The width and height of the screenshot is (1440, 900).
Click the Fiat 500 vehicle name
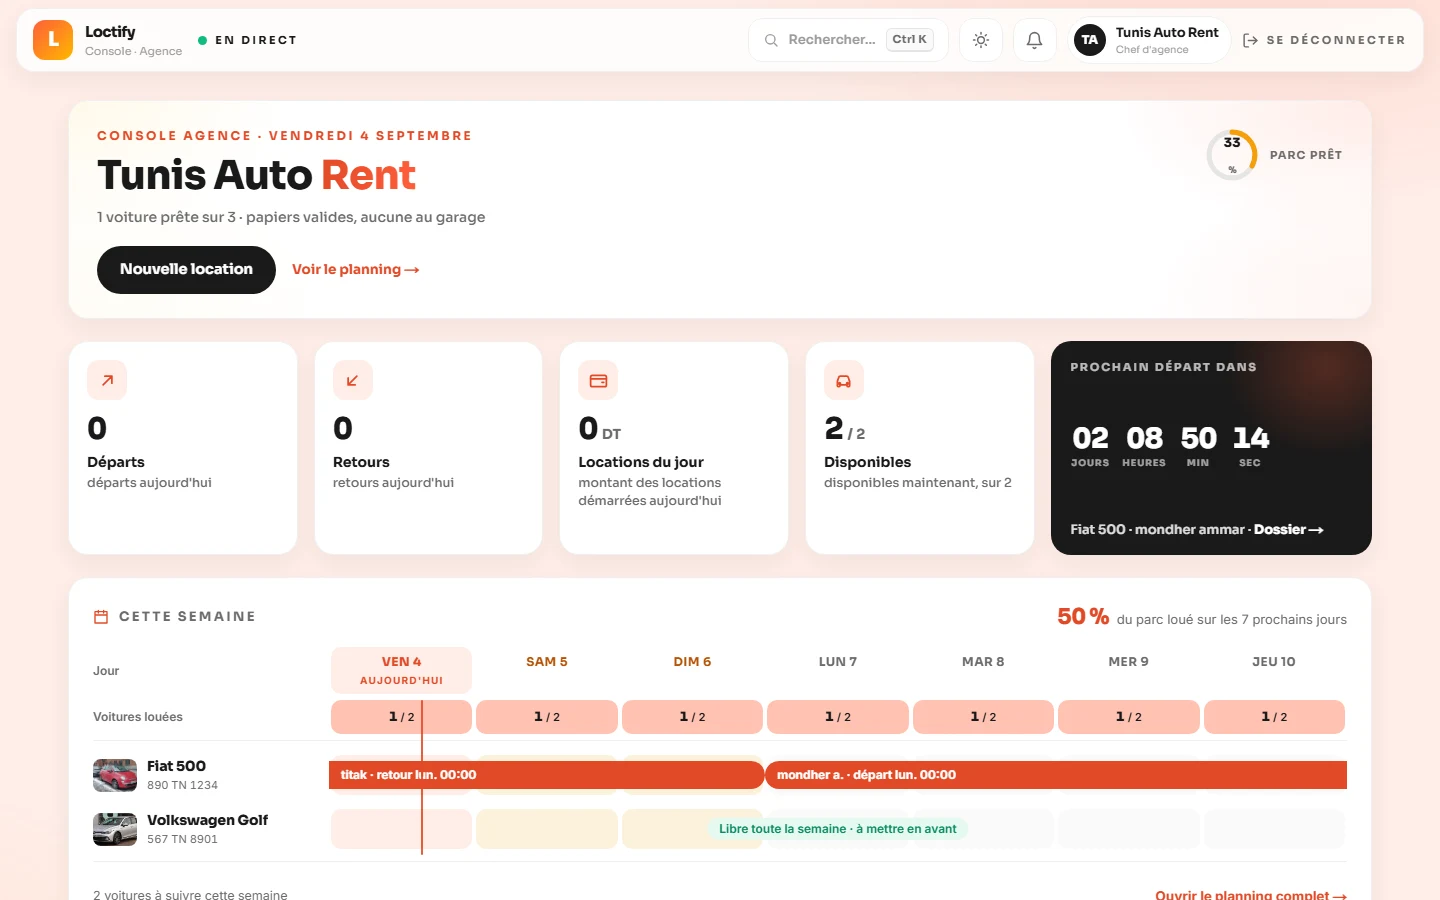tap(176, 766)
